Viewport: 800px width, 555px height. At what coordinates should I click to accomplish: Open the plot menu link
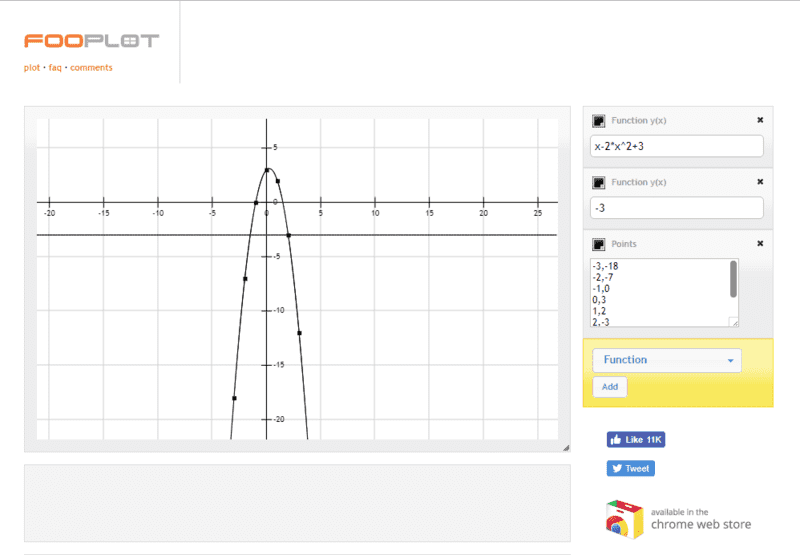click(32, 68)
